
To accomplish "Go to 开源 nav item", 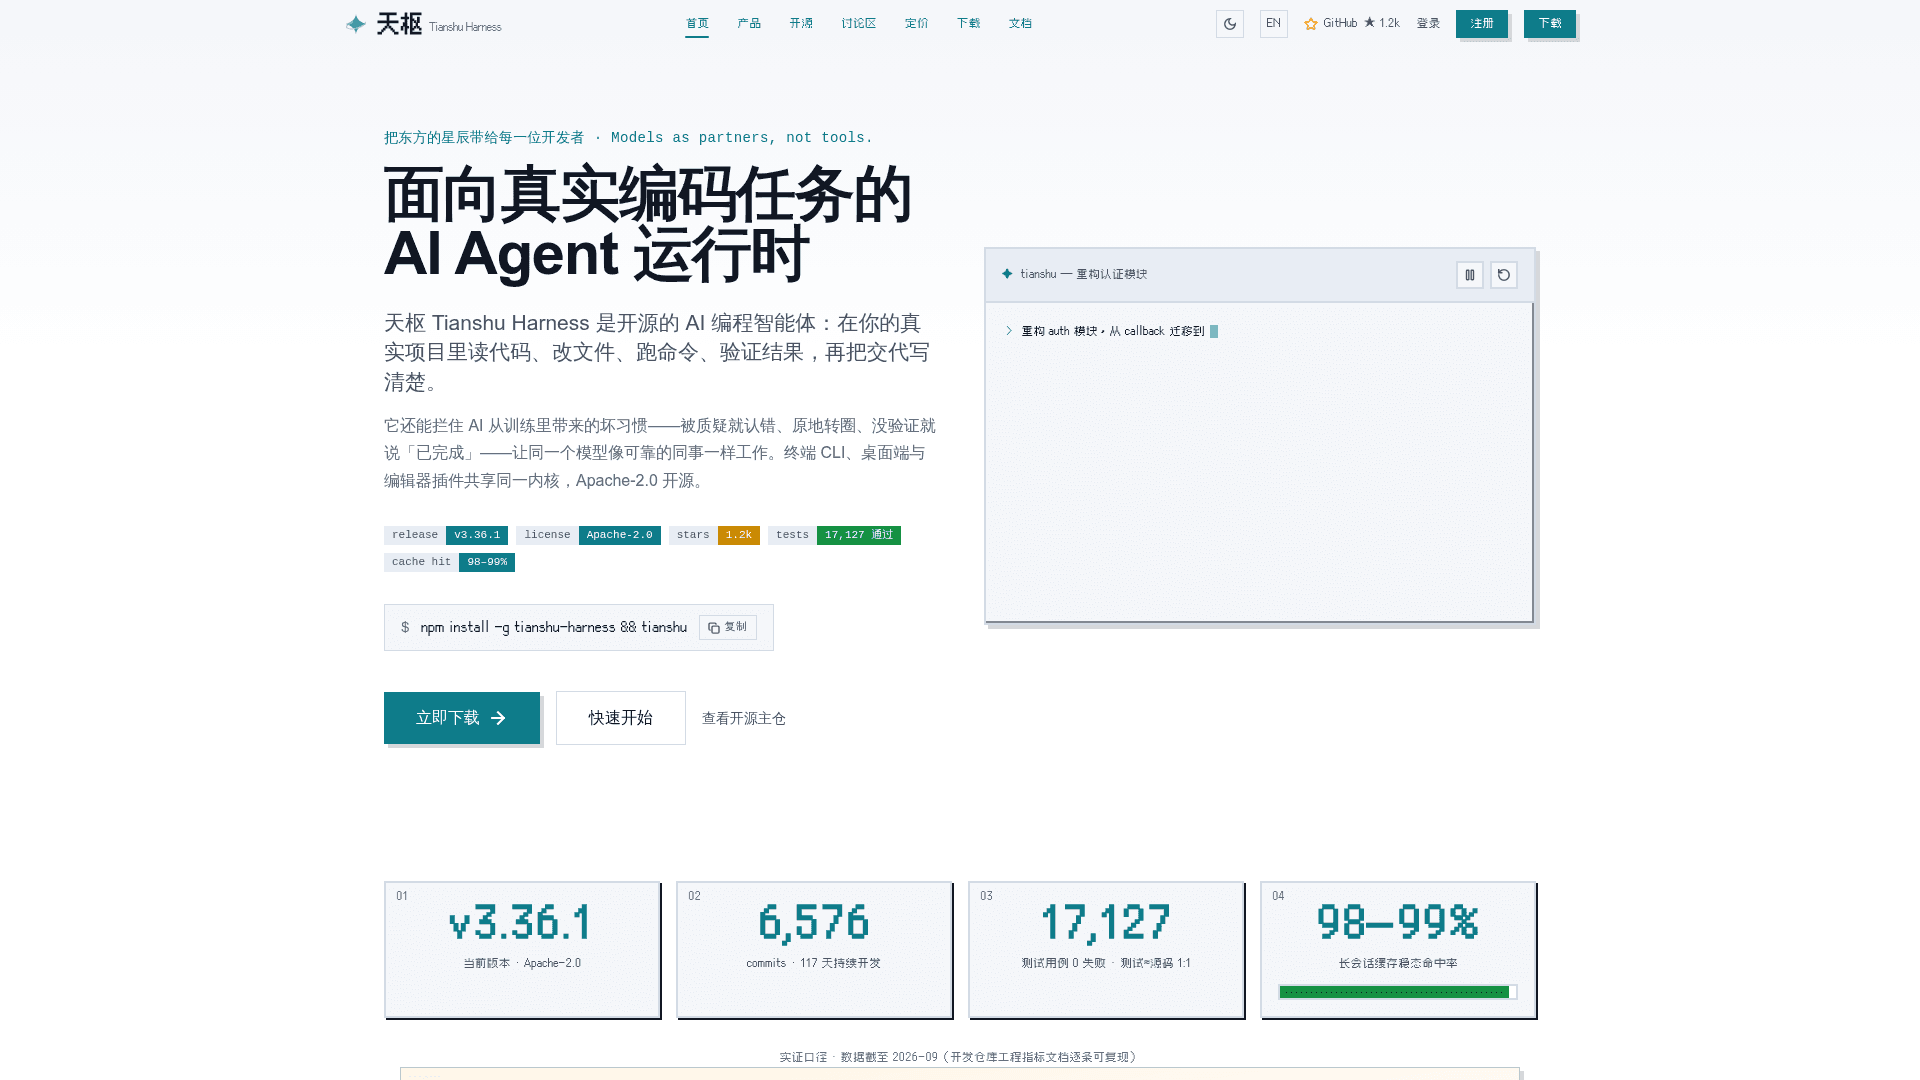I will pyautogui.click(x=801, y=23).
